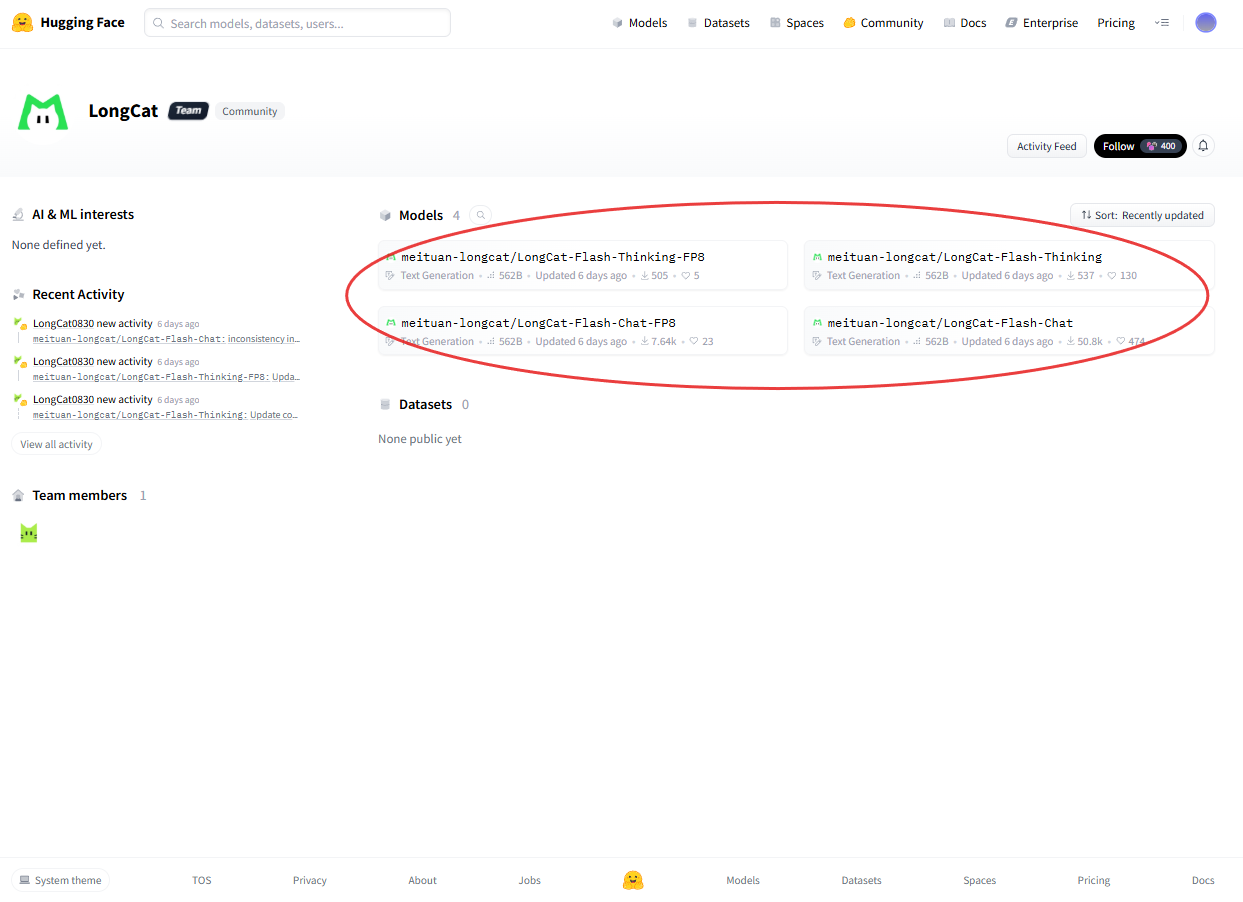
Task: Open Community in top navigation
Action: (883, 22)
